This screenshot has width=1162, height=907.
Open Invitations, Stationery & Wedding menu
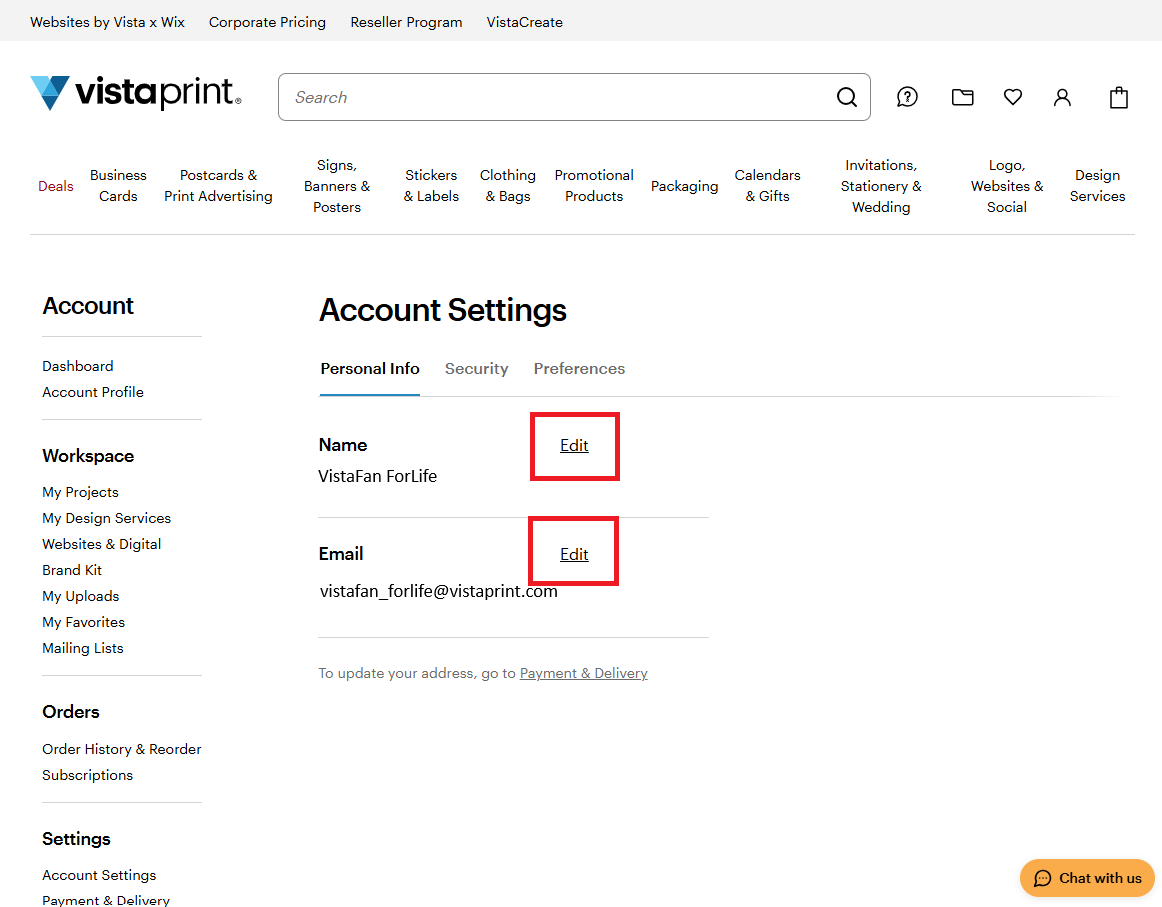pos(881,186)
